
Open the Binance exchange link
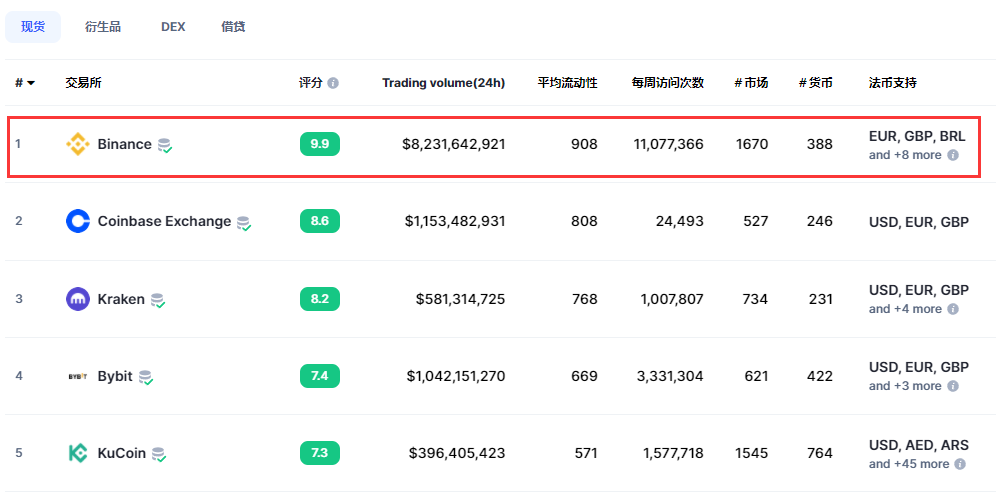point(124,144)
